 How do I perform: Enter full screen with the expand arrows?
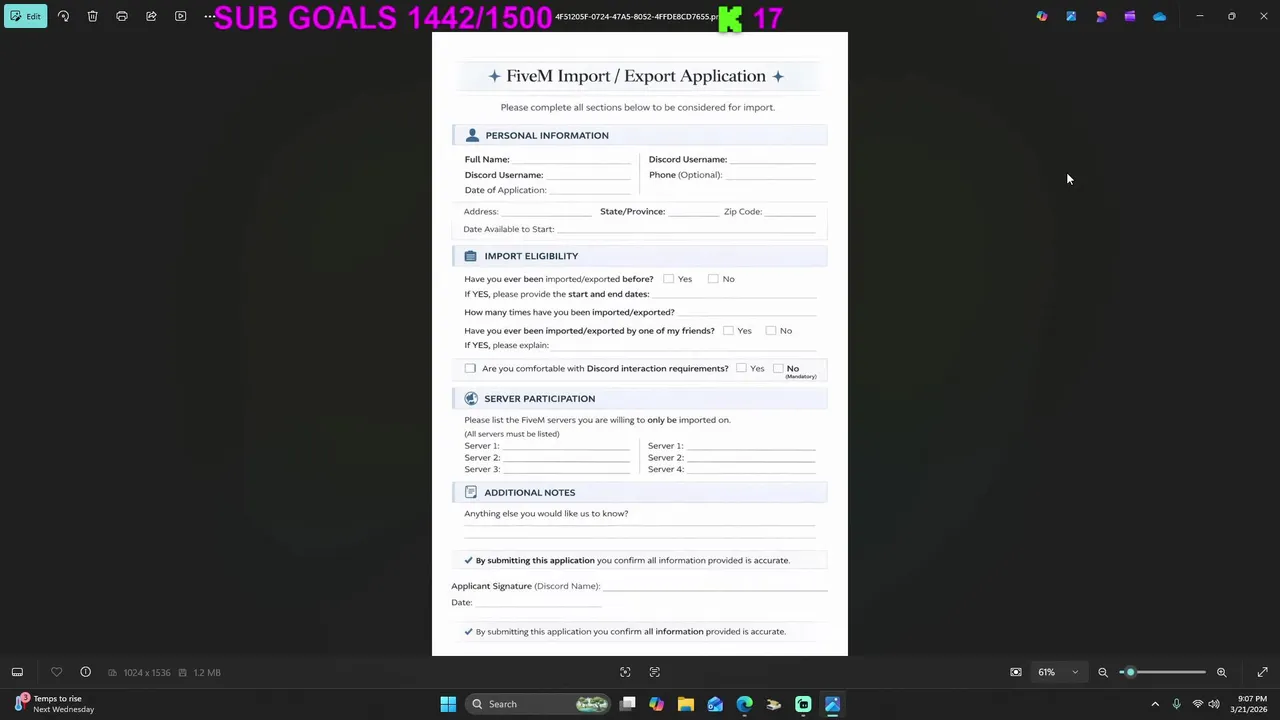[x=1262, y=672]
